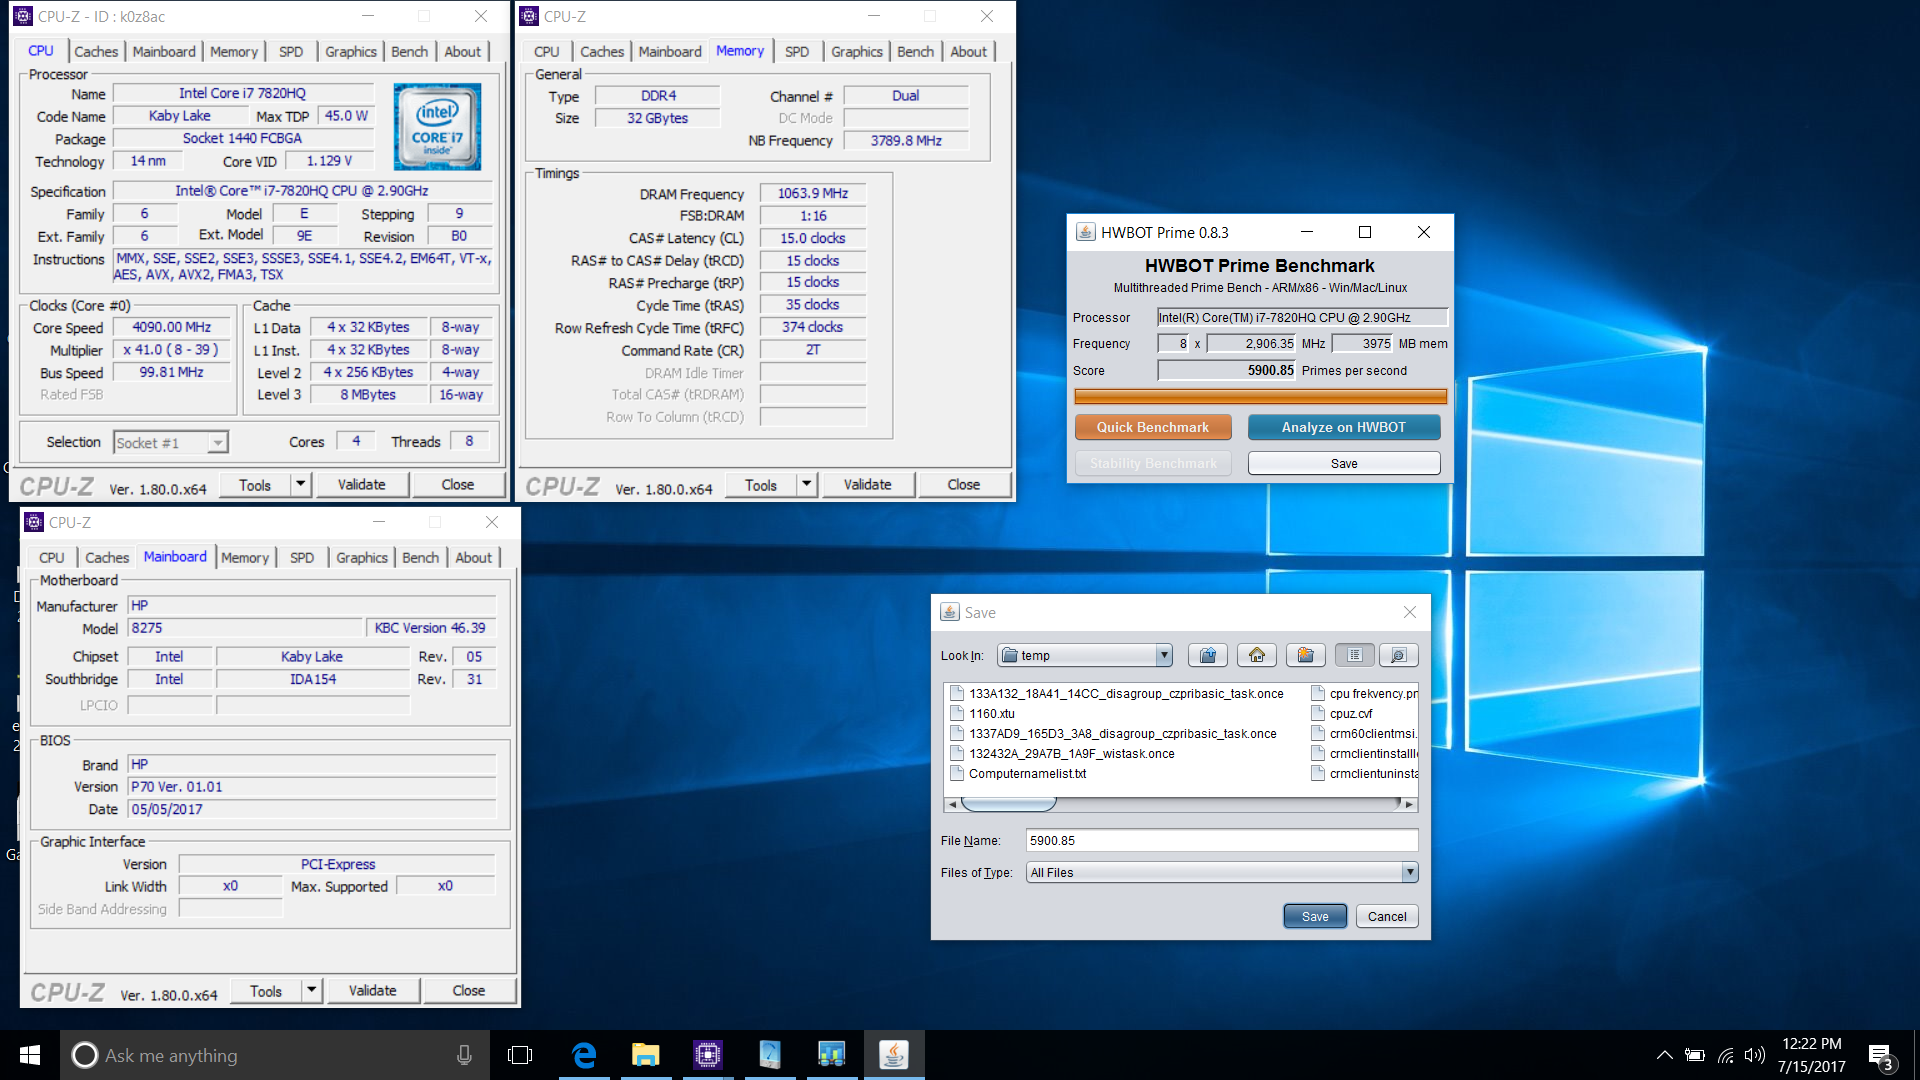Select 132432A_29A7B_1A9F_wistask.once file
Screen dimensions: 1920x1080
1071,753
